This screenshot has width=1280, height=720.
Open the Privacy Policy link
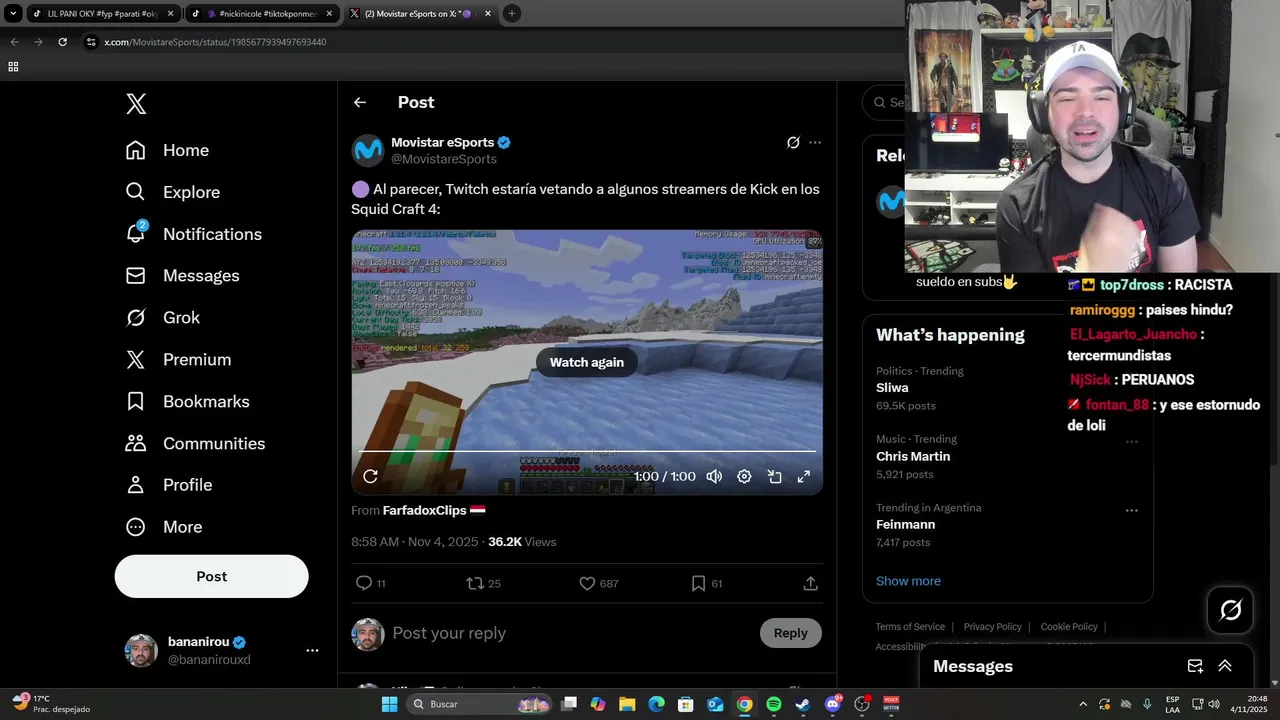tap(993, 627)
